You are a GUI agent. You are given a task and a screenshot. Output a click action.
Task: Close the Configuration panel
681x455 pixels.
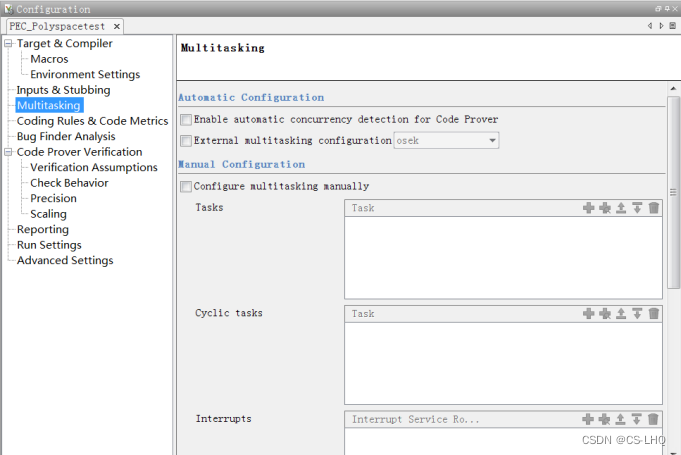(675, 9)
